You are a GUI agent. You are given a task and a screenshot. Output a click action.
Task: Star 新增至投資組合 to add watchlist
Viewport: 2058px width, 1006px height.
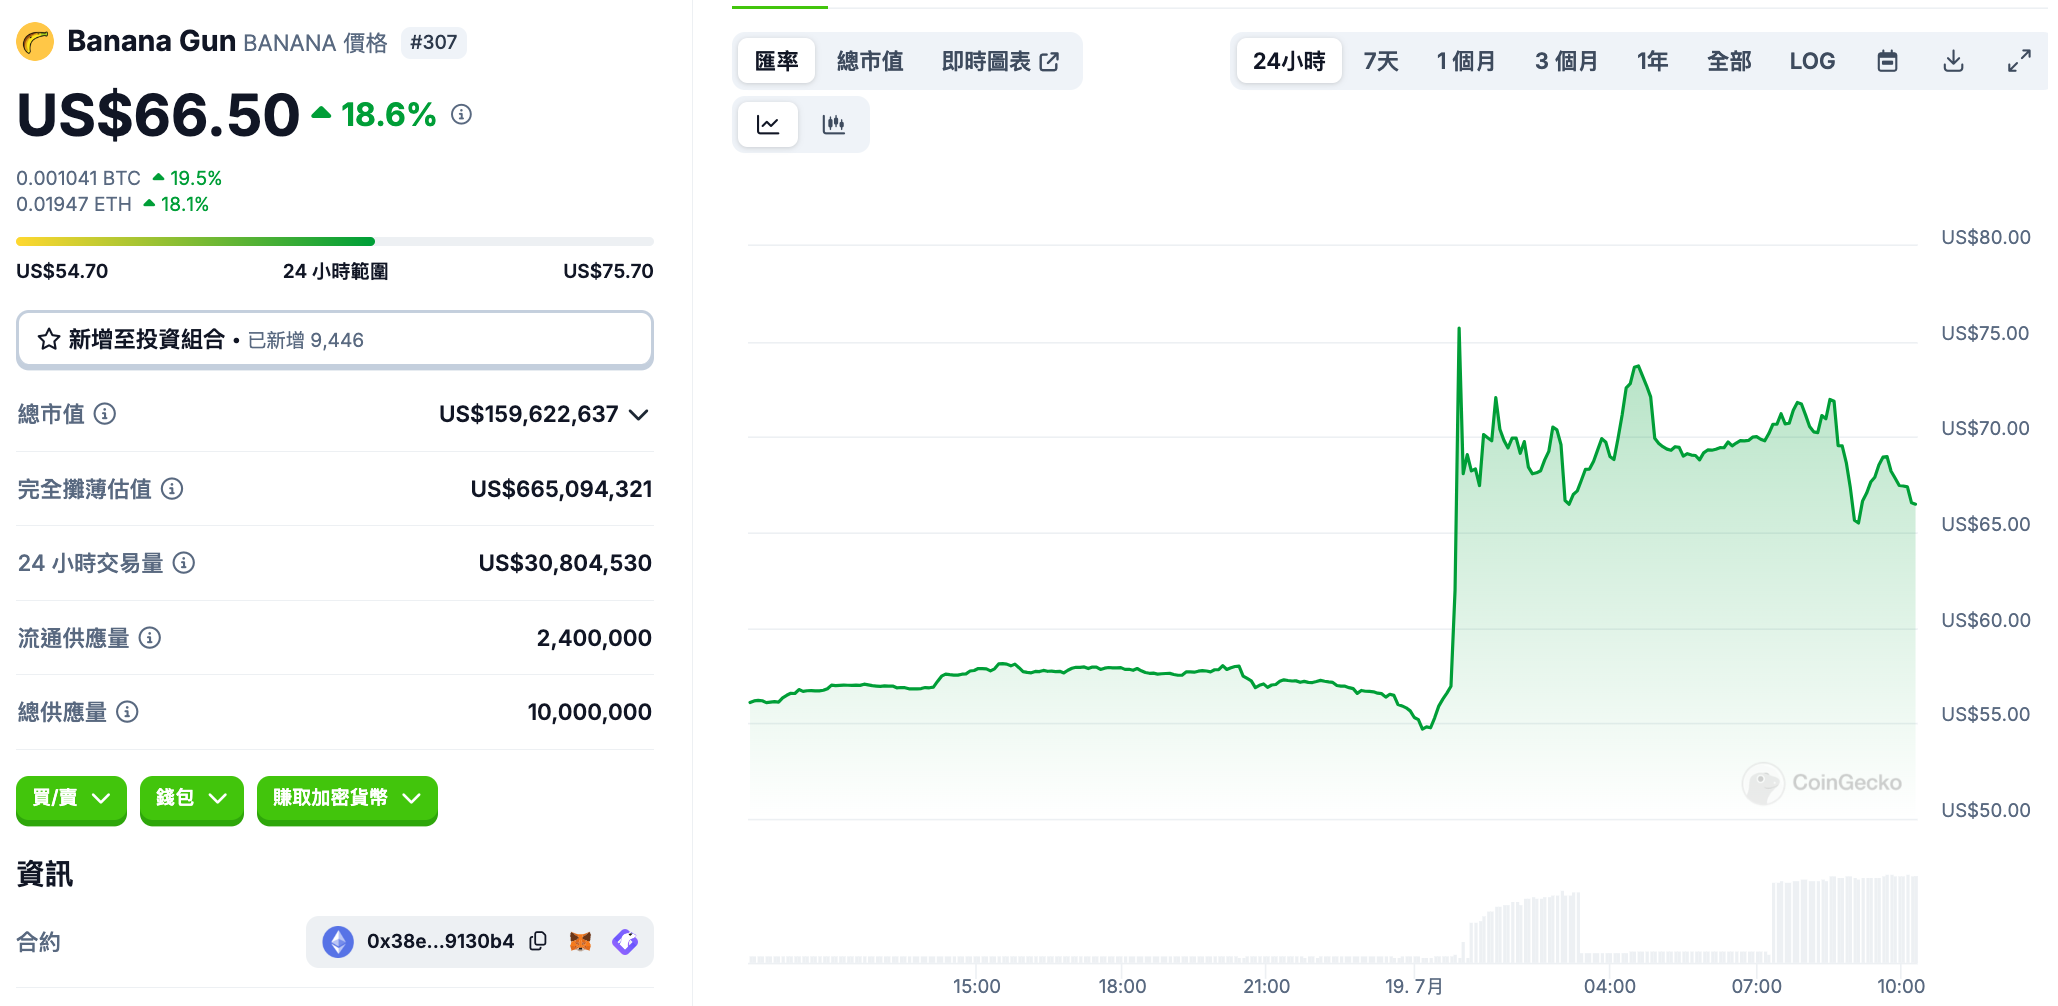coord(47,339)
